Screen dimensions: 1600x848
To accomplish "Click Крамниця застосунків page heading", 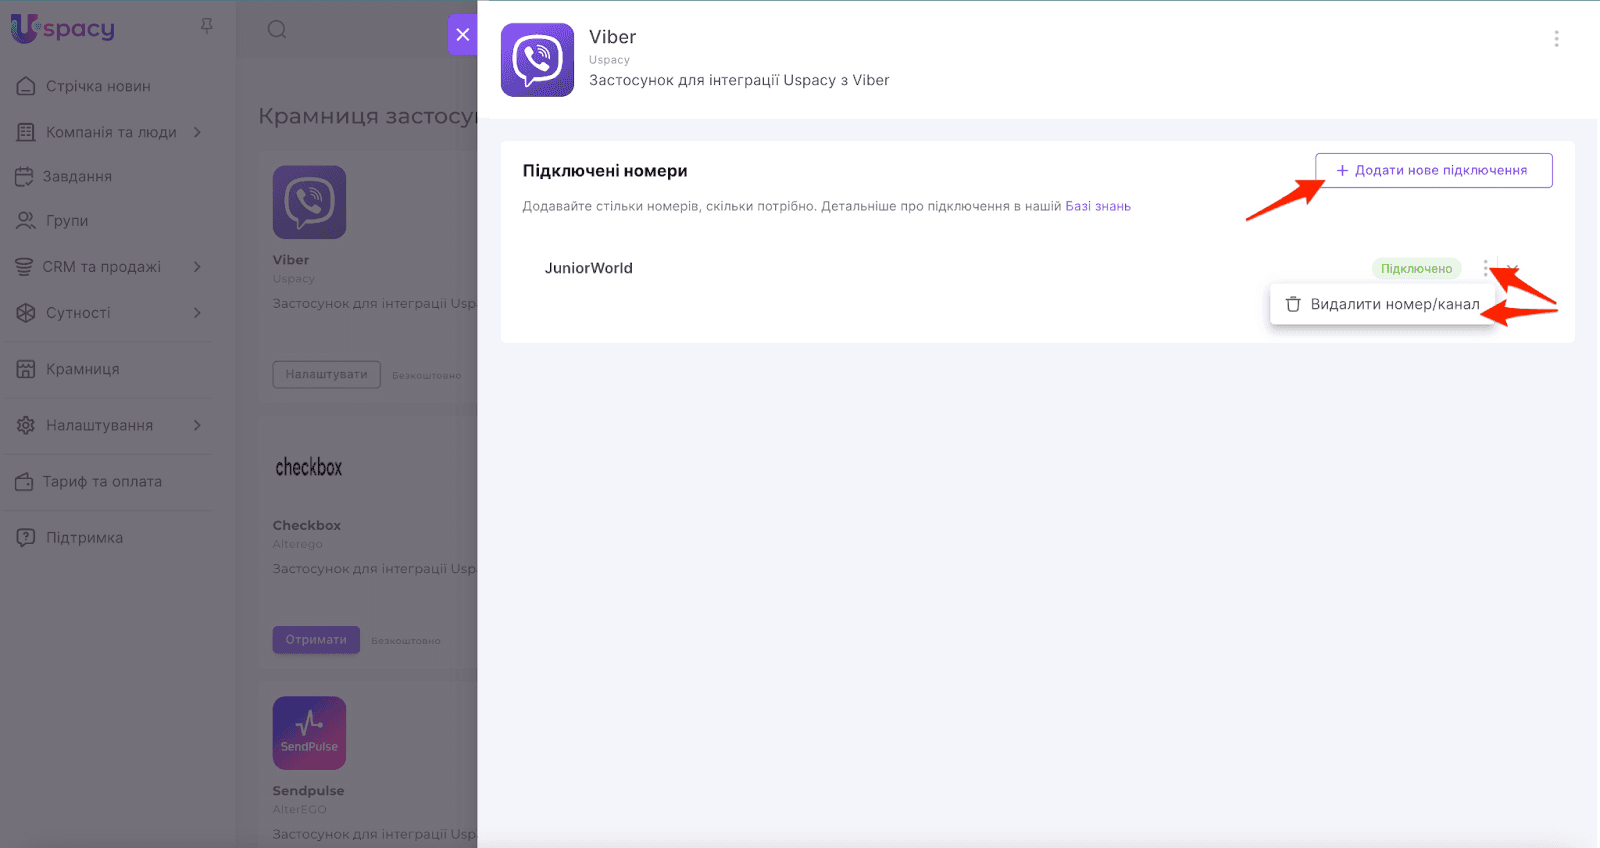I will pos(367,116).
